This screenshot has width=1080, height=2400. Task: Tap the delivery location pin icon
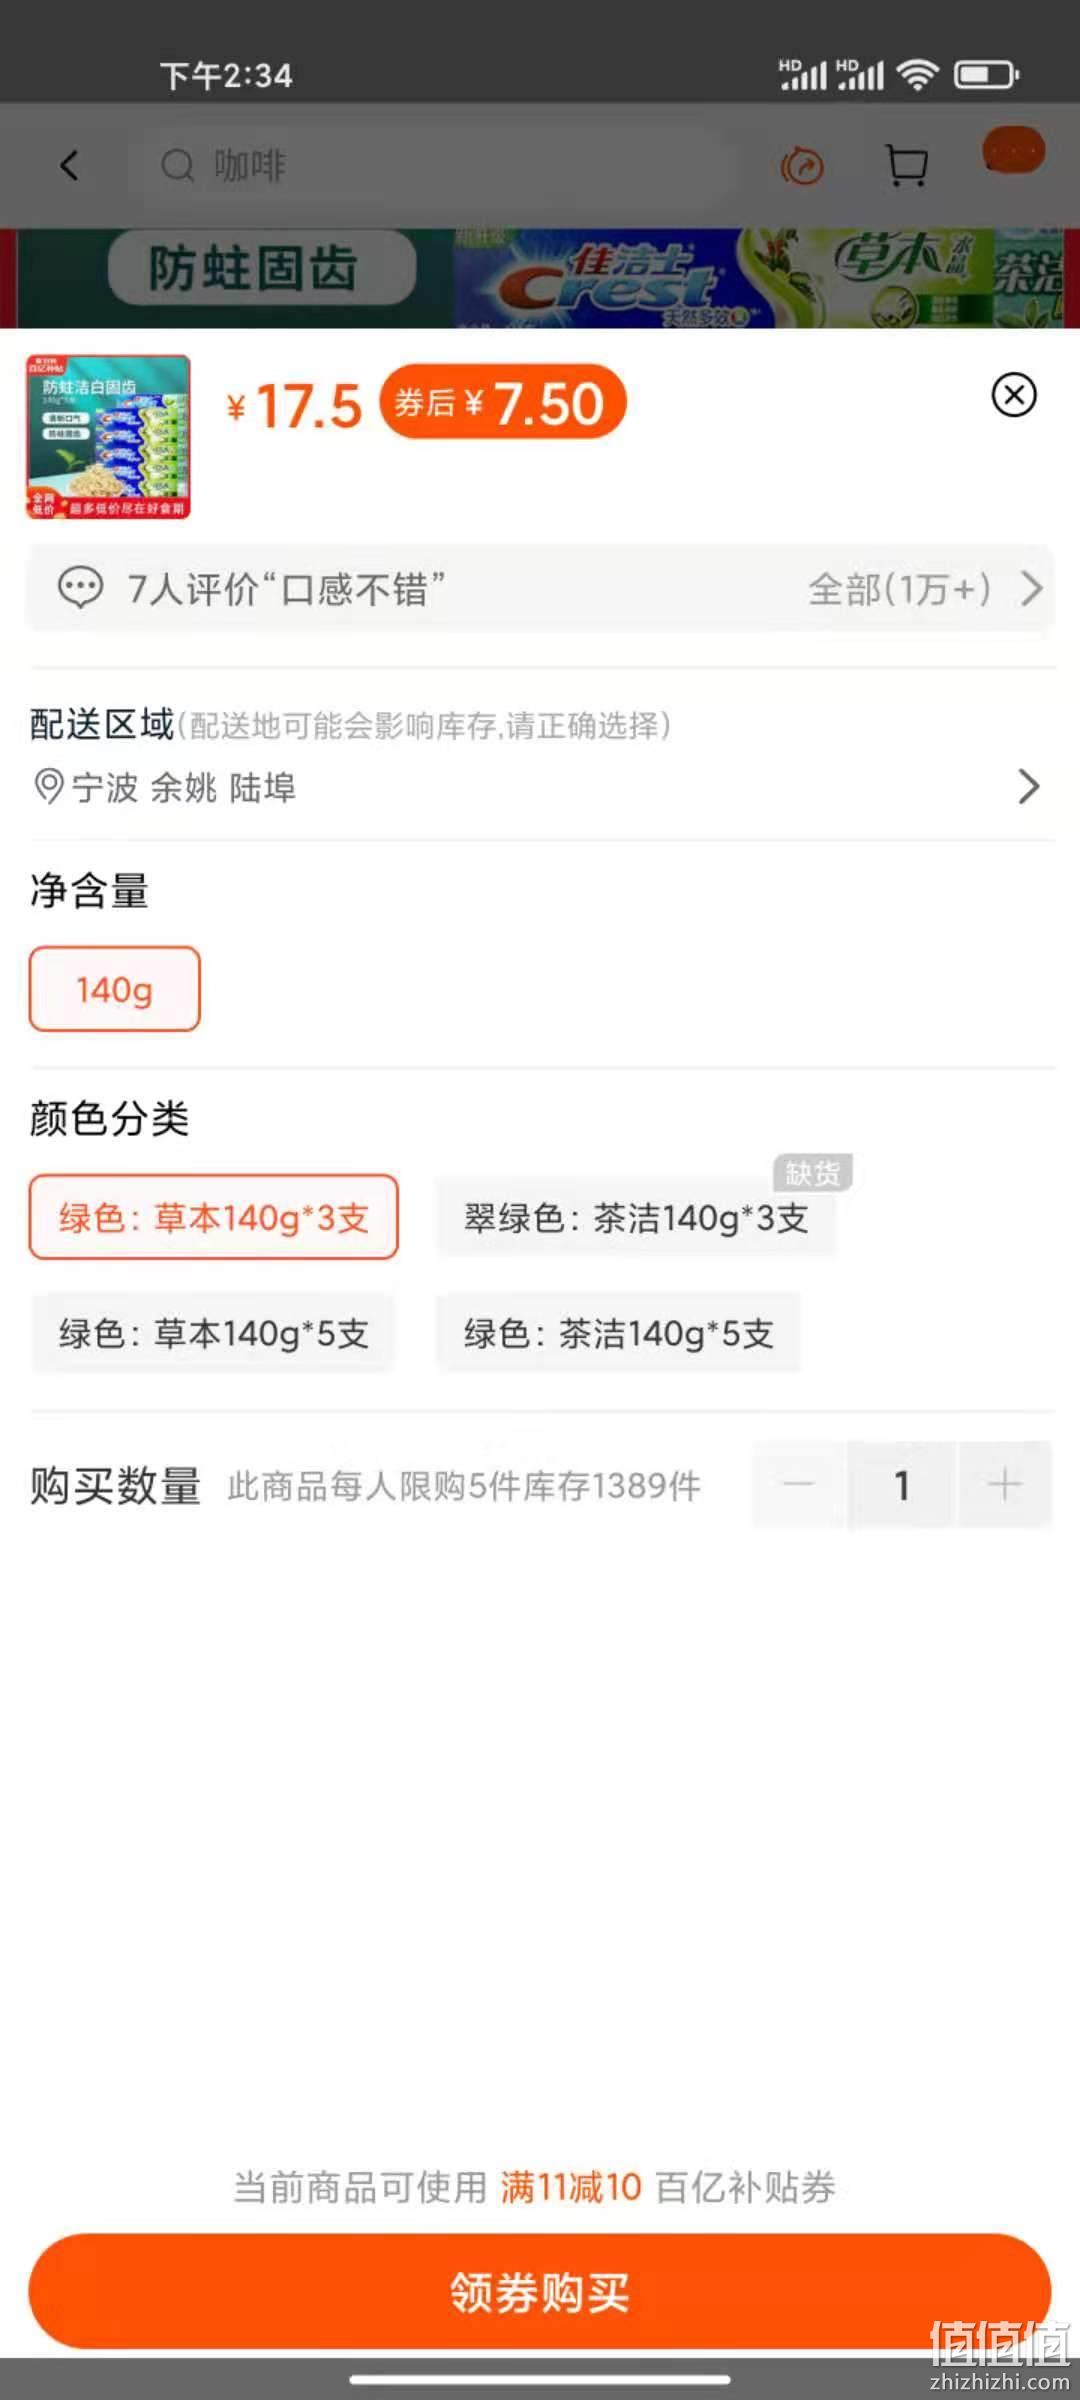[x=48, y=787]
